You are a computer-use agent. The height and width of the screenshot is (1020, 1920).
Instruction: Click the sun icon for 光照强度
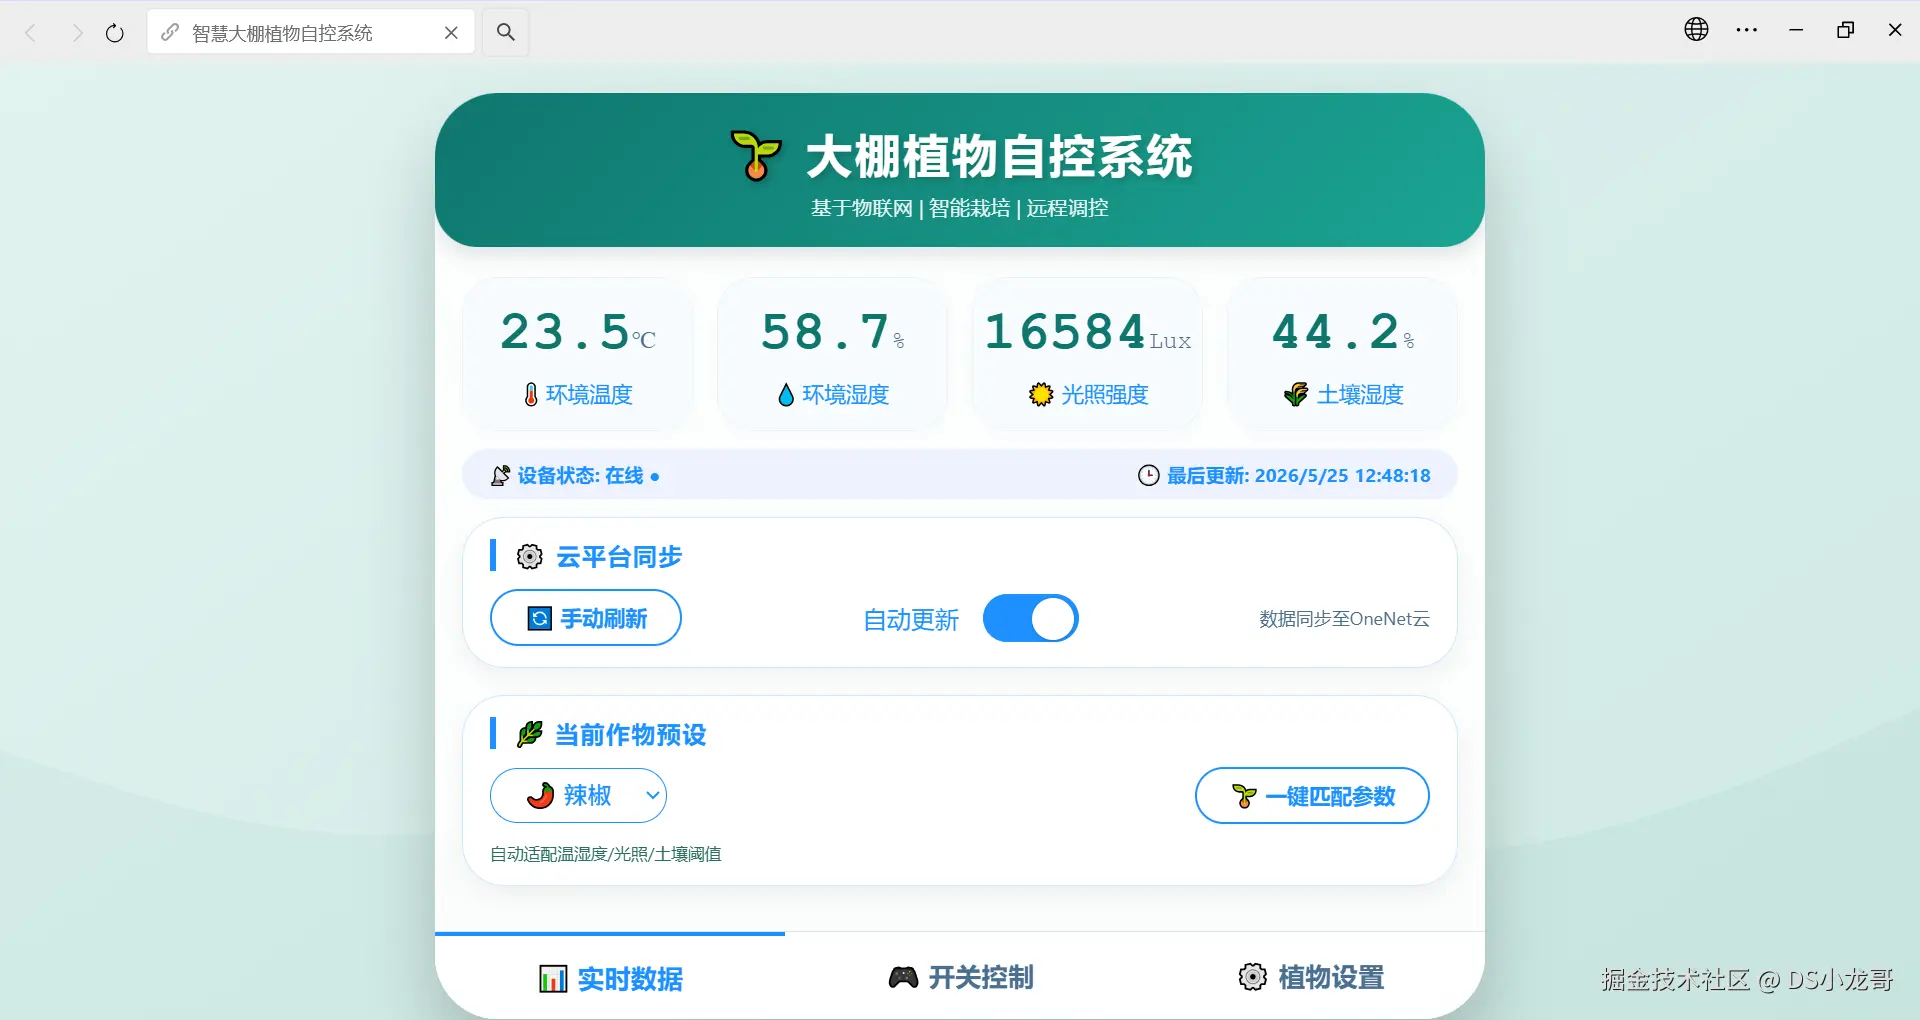[1041, 395]
